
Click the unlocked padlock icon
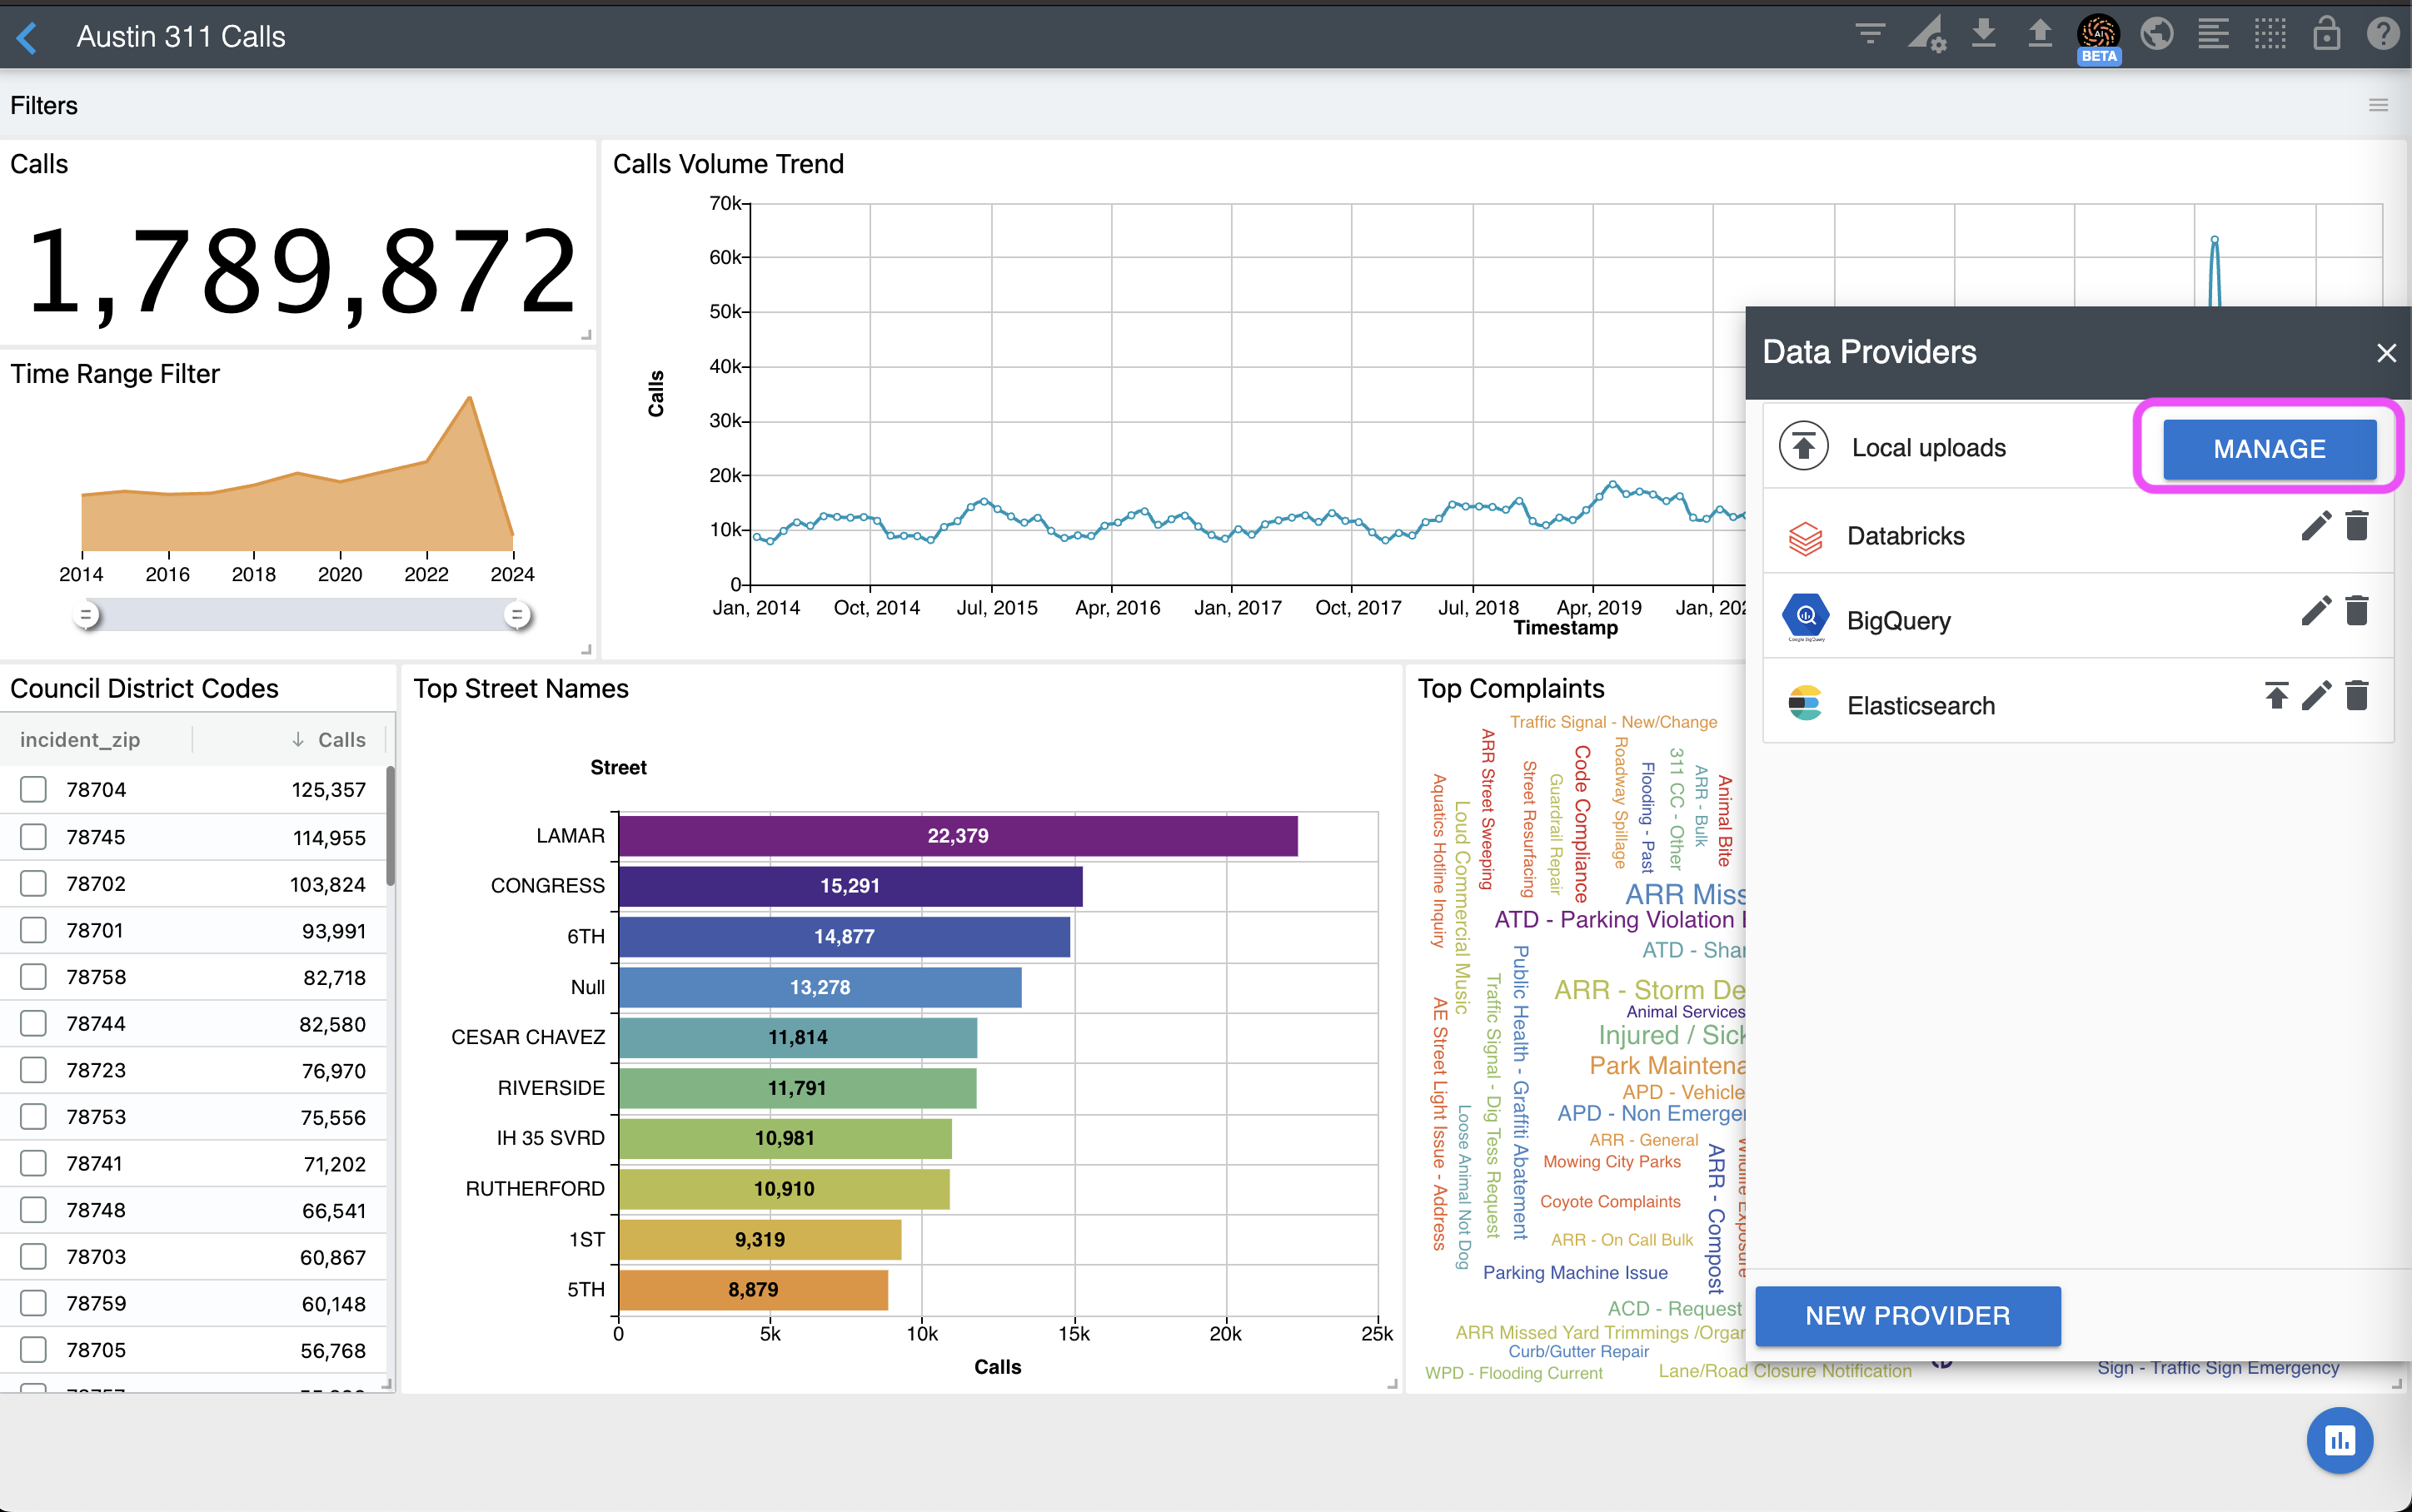2326,35
